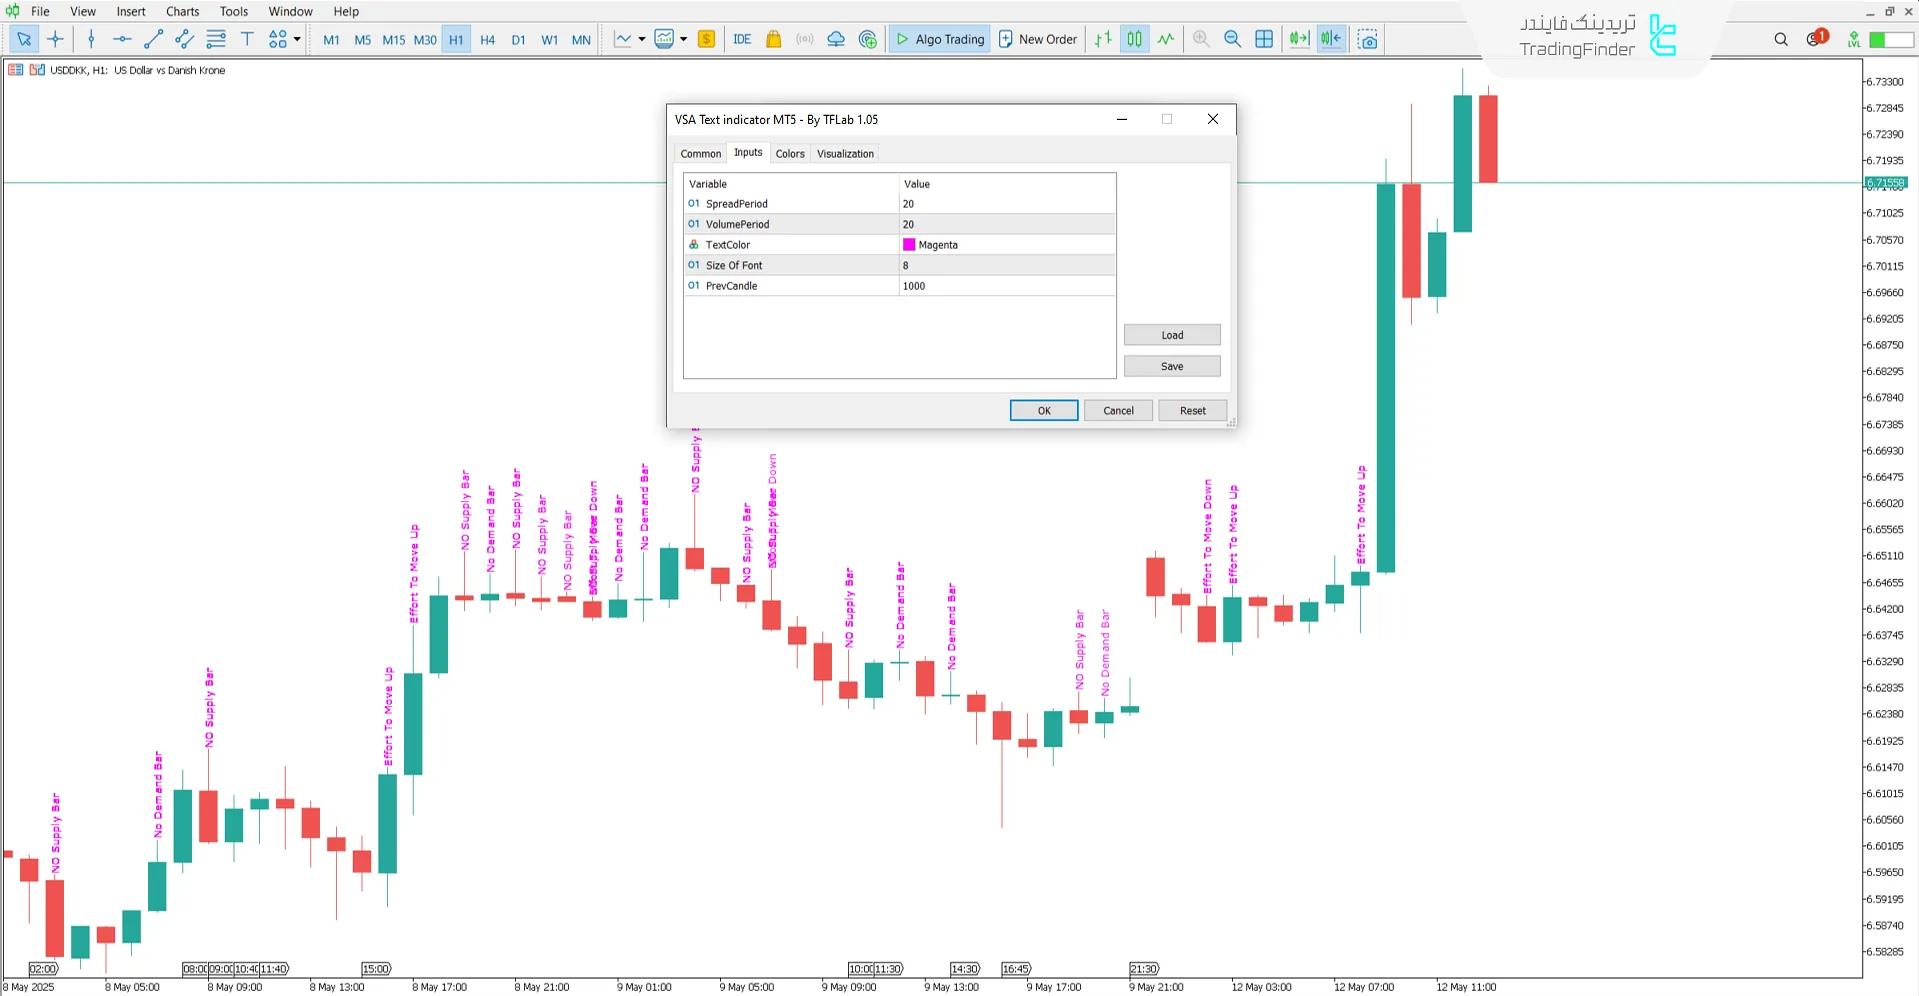Open the MetaEditor via IDE icon

tap(742, 39)
